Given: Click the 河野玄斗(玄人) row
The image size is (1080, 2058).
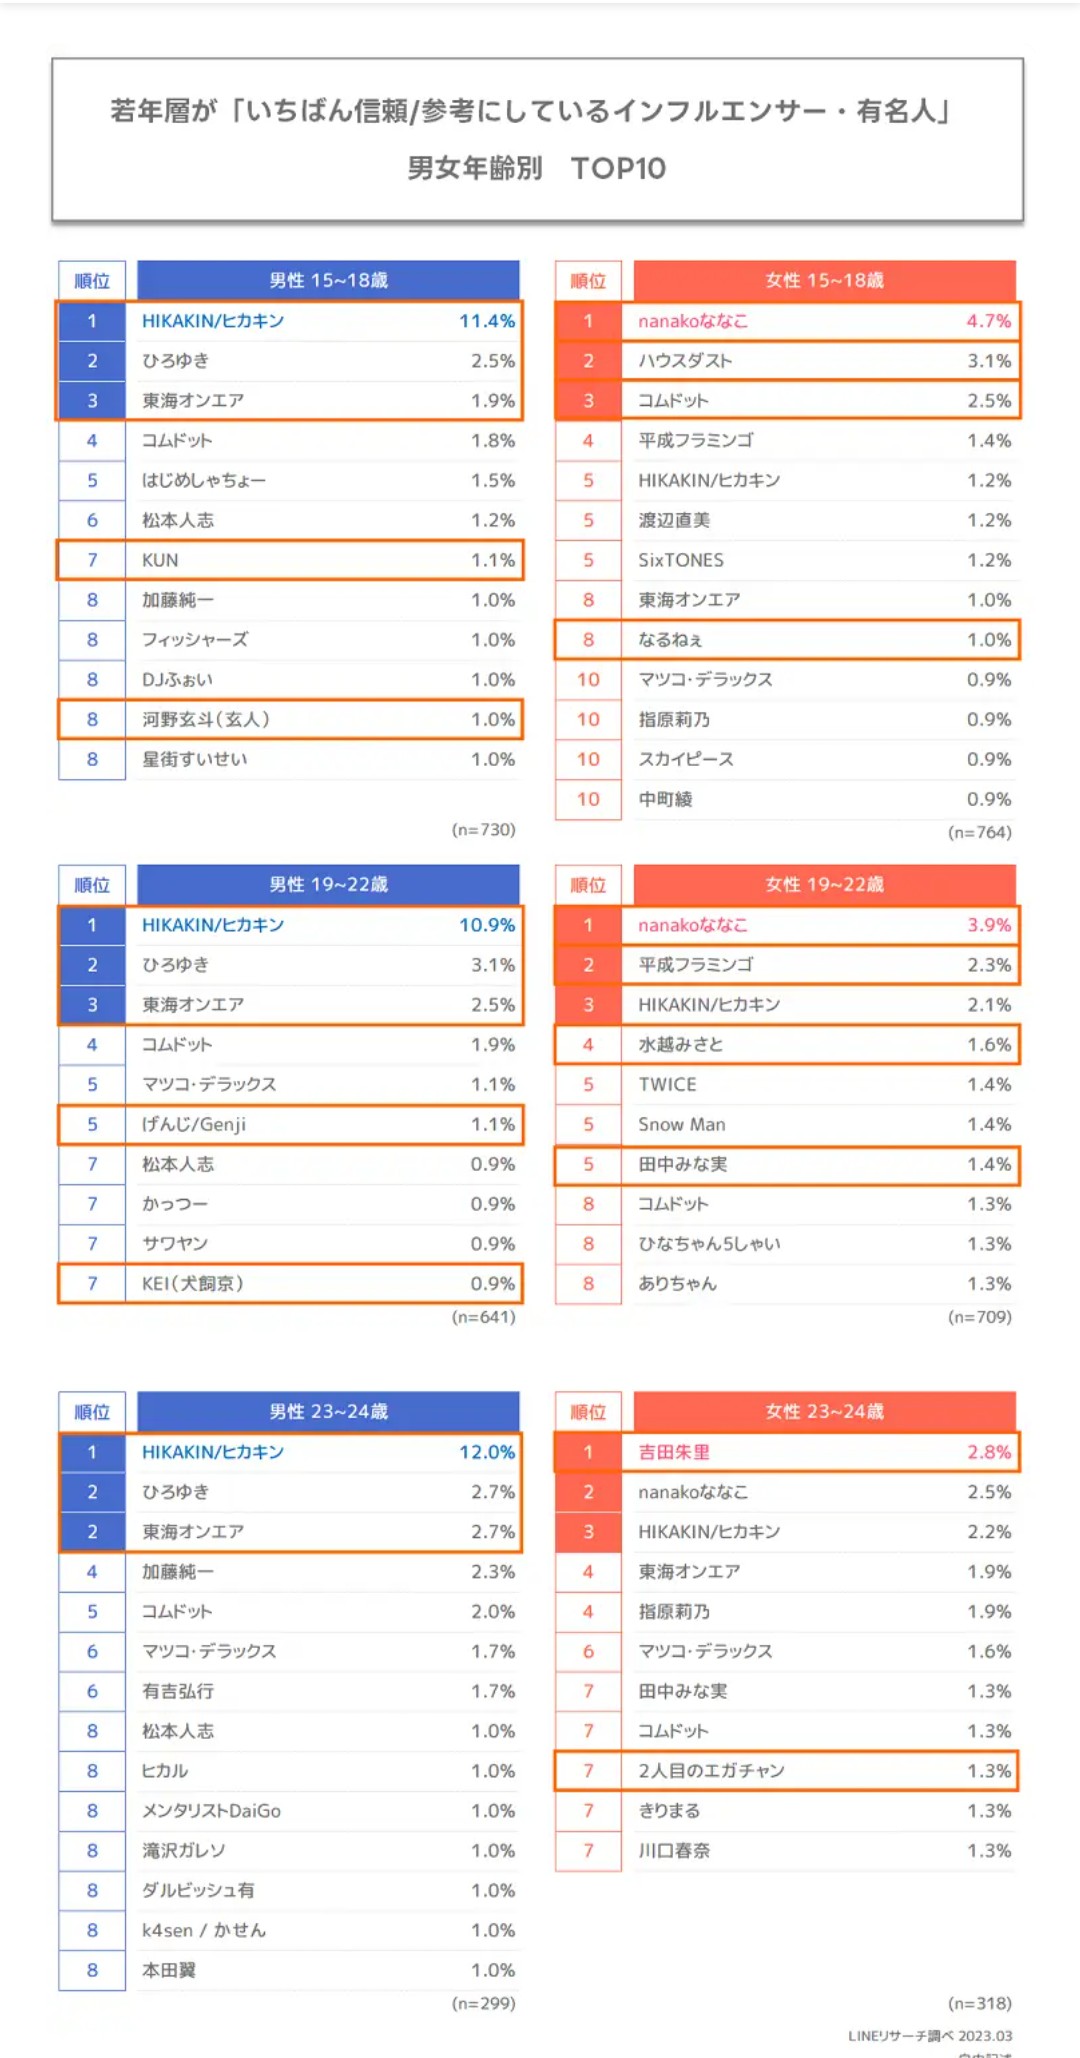Looking at the screenshot, I should (290, 720).
